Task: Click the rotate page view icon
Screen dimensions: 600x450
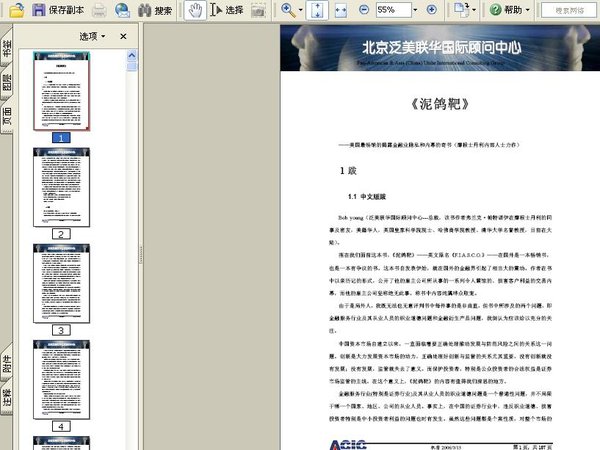Action: tap(461, 10)
